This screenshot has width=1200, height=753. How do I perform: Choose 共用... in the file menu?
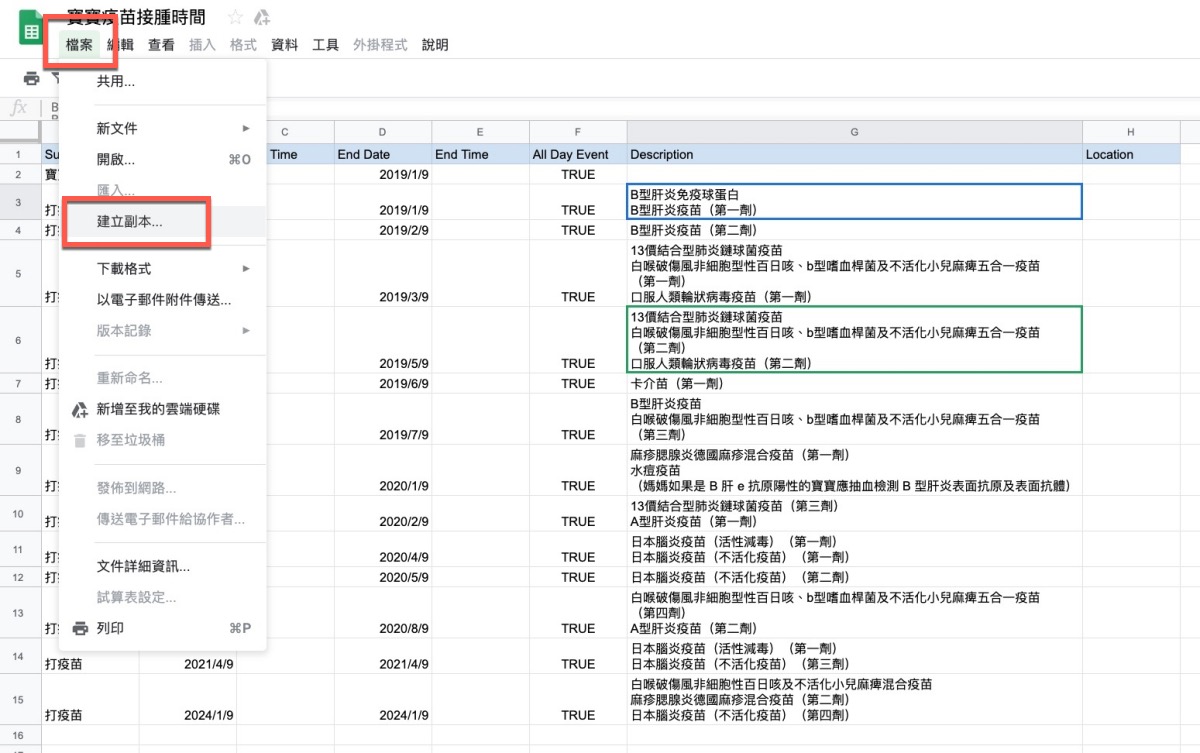click(x=116, y=82)
